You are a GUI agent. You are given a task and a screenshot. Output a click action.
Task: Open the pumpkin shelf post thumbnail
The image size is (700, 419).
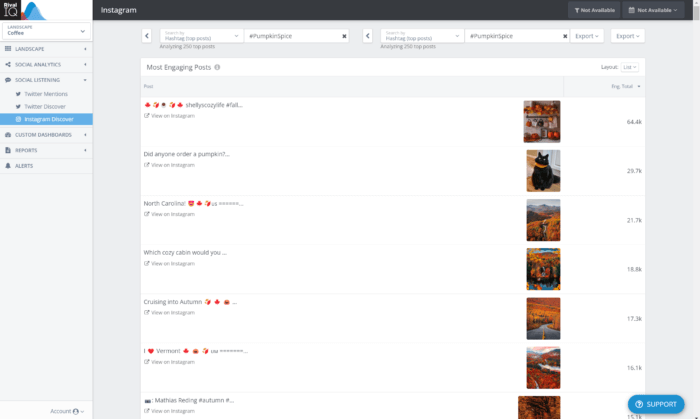pyautogui.click(x=542, y=121)
